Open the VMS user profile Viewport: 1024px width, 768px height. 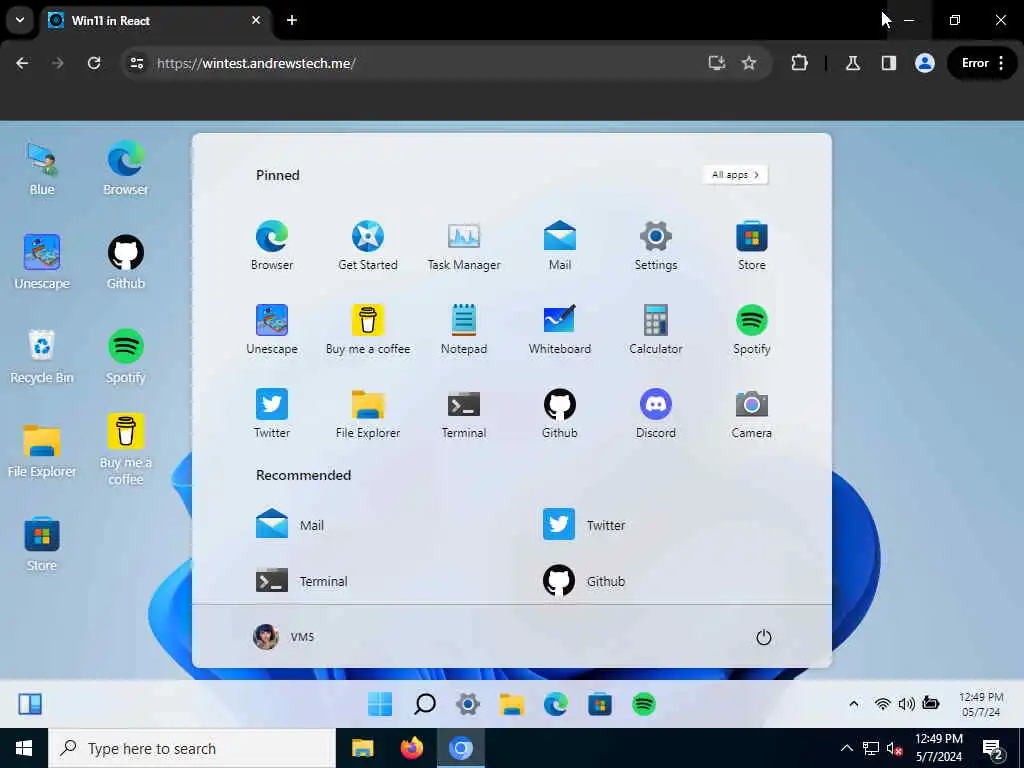283,637
